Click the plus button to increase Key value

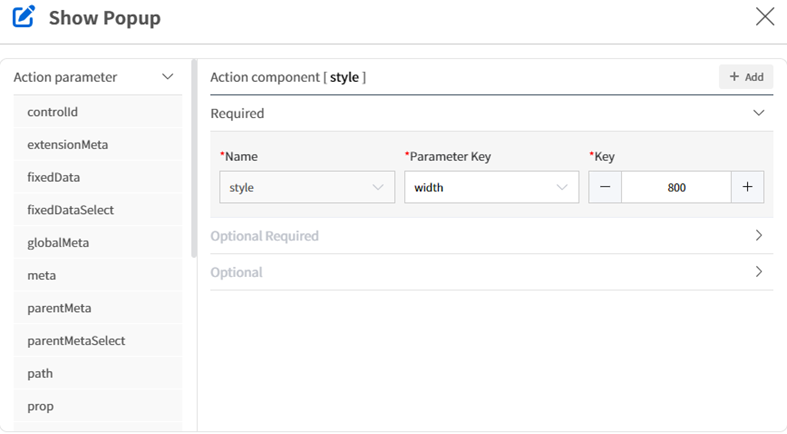click(747, 187)
